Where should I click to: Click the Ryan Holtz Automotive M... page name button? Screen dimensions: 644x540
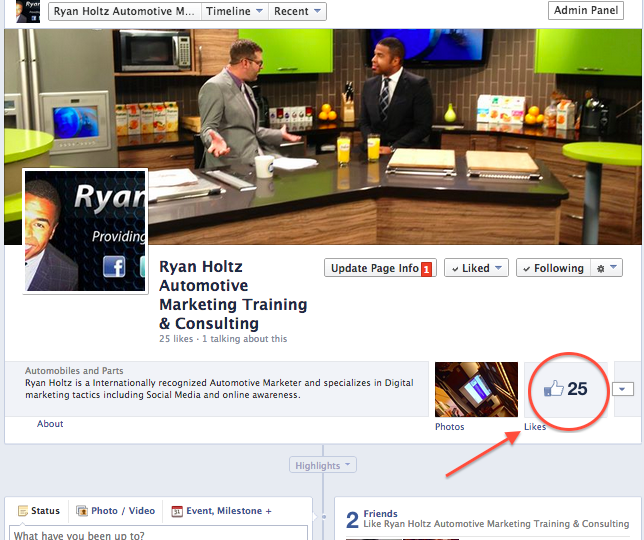pyautogui.click(x=125, y=11)
